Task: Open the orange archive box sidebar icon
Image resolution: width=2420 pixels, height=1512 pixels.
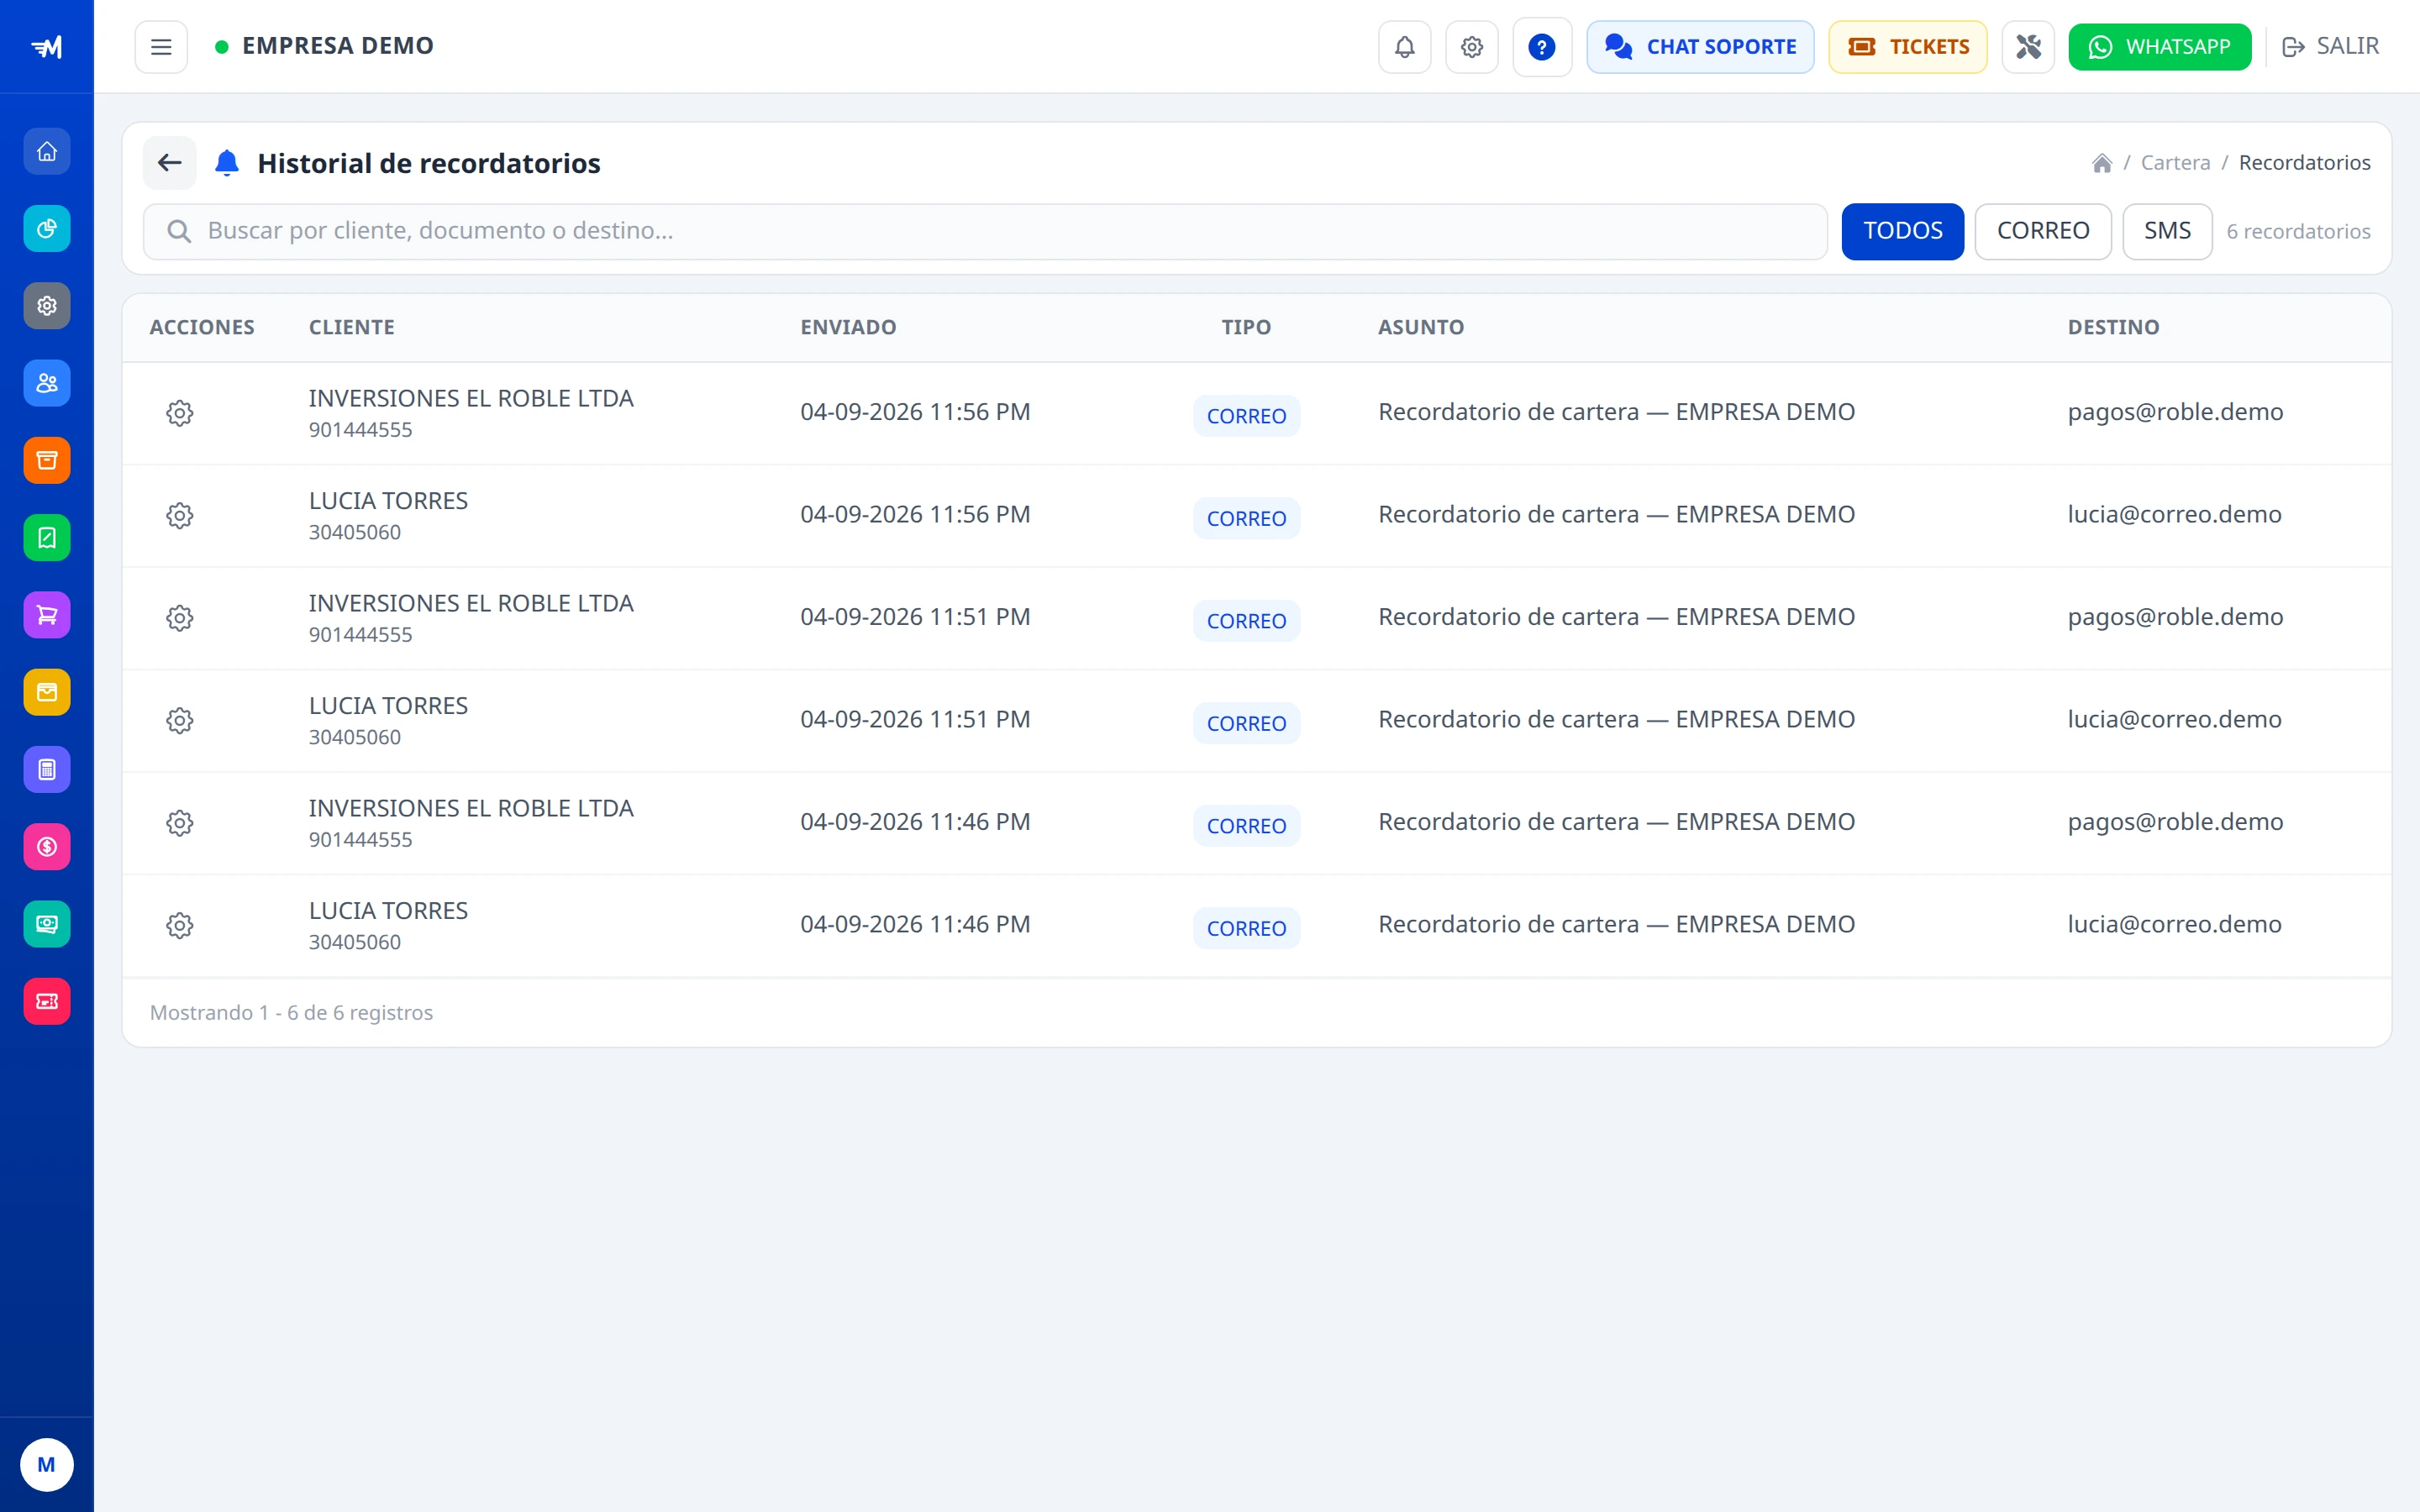Action: coord(47,461)
